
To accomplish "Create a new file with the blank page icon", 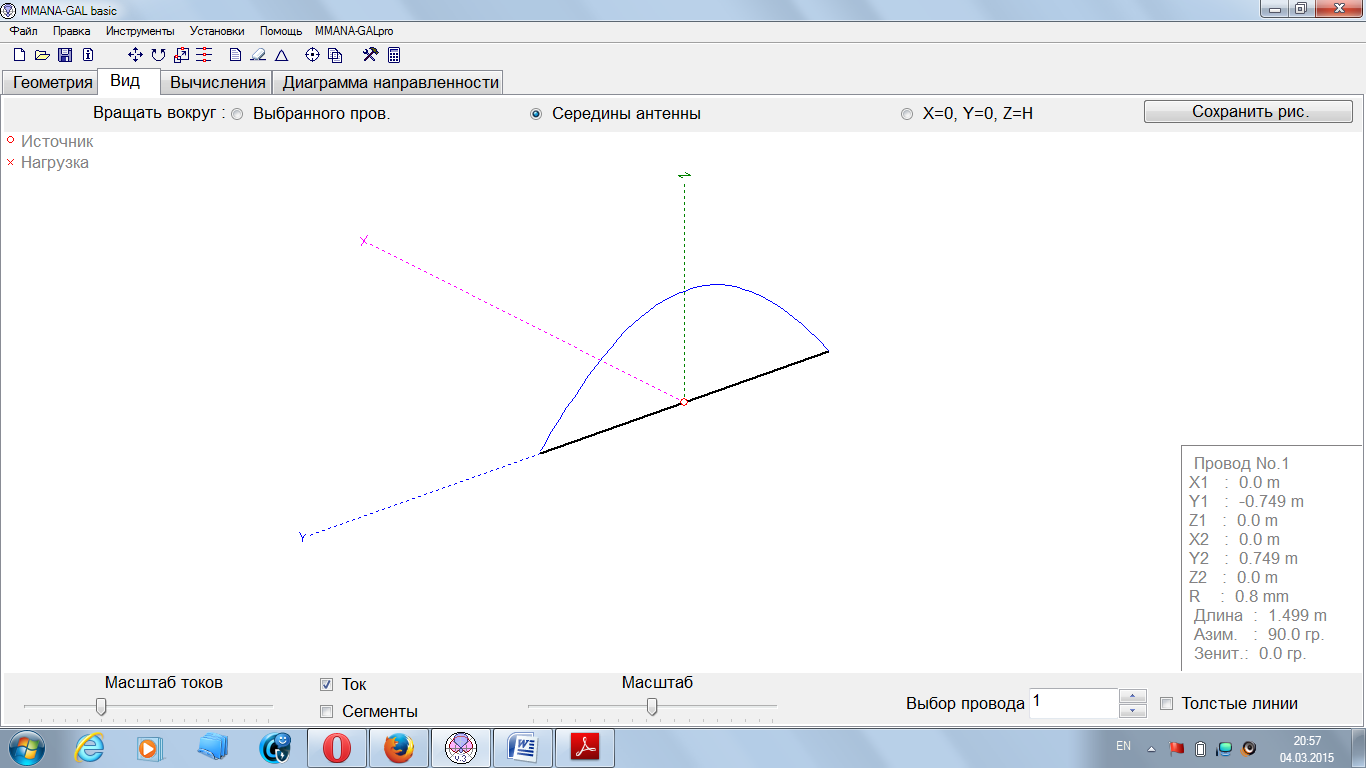I will [x=19, y=55].
